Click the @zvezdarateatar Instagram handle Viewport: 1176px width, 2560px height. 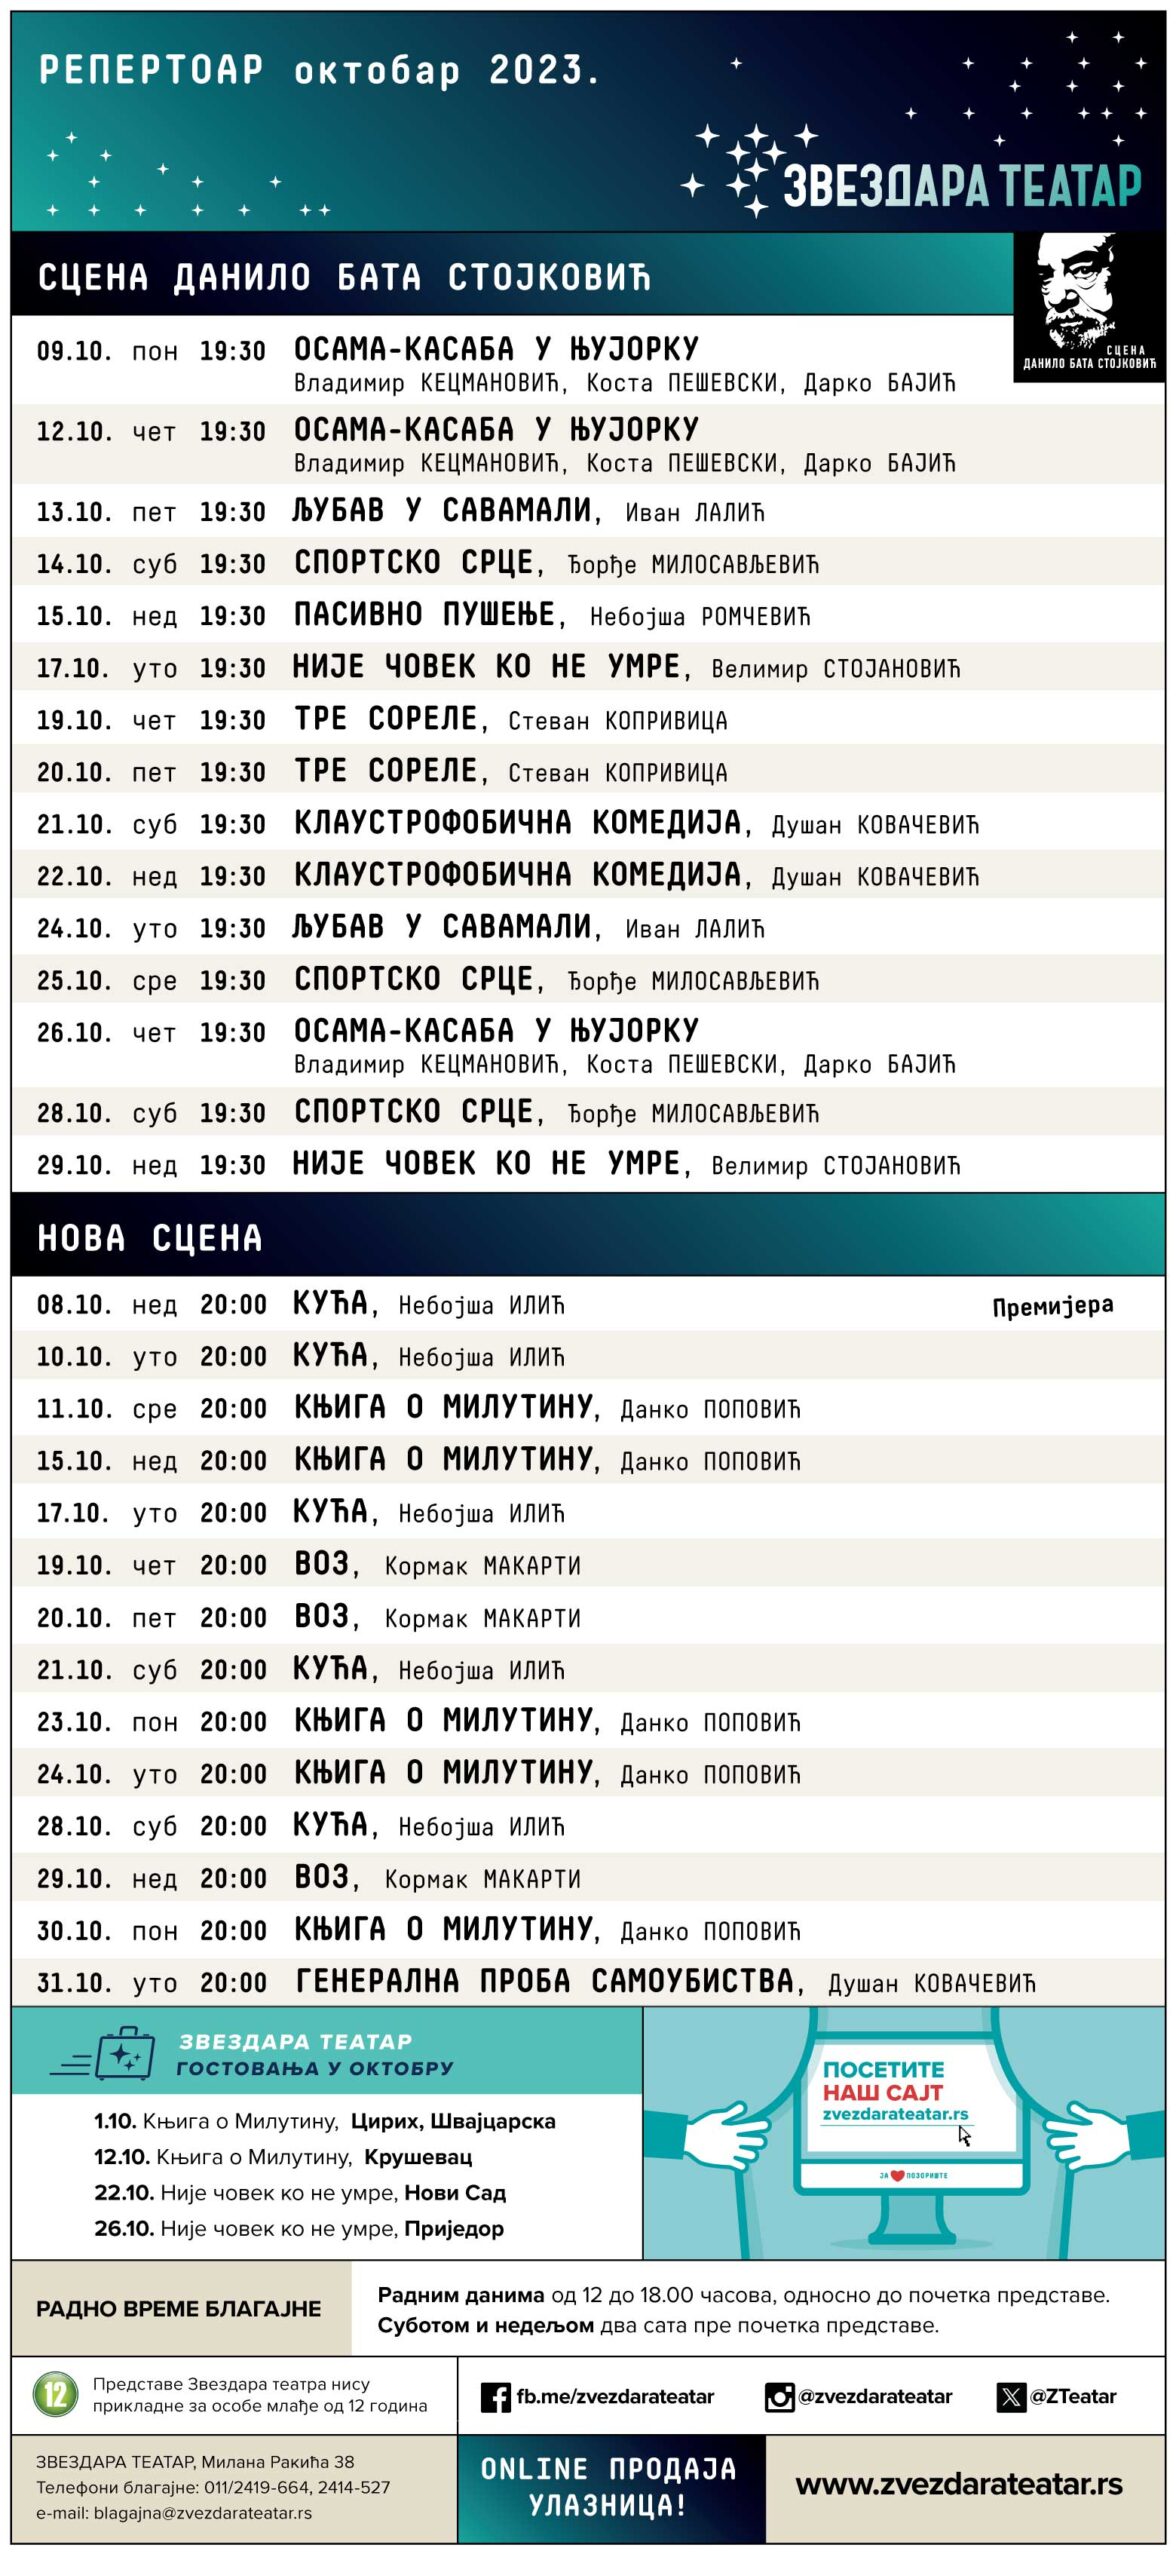pyautogui.click(x=874, y=2397)
